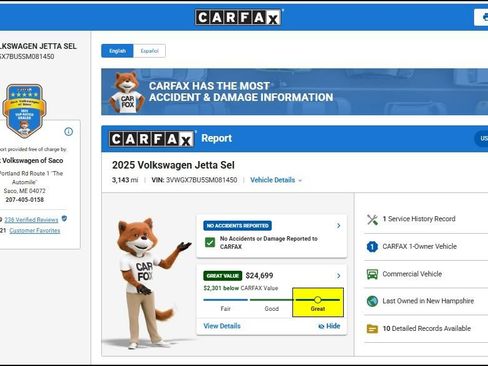Screen dimensions: 488x366
Task: Click the value gauge marker on Great
Action: click(318, 300)
